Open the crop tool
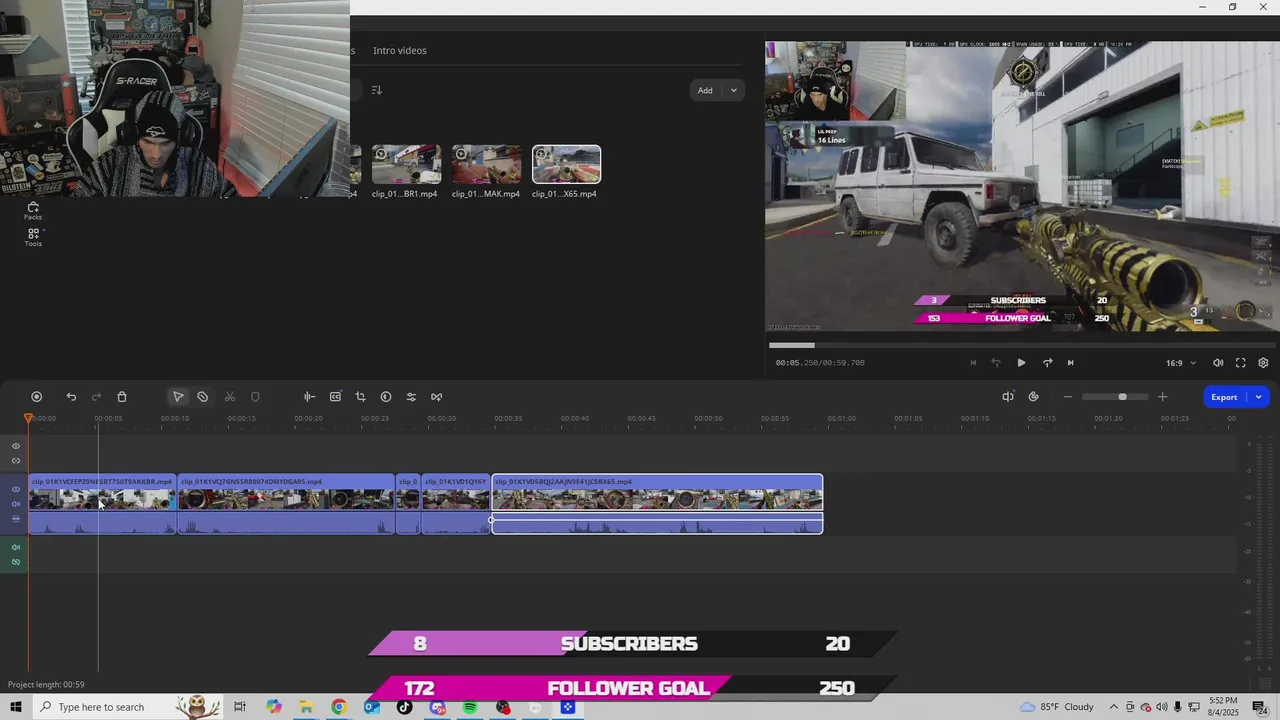Image resolution: width=1280 pixels, height=720 pixels. 360,397
